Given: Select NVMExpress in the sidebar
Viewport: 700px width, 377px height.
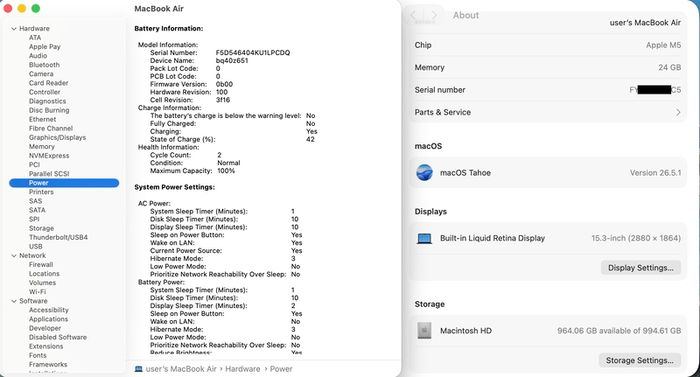Looking at the screenshot, I should (49, 155).
